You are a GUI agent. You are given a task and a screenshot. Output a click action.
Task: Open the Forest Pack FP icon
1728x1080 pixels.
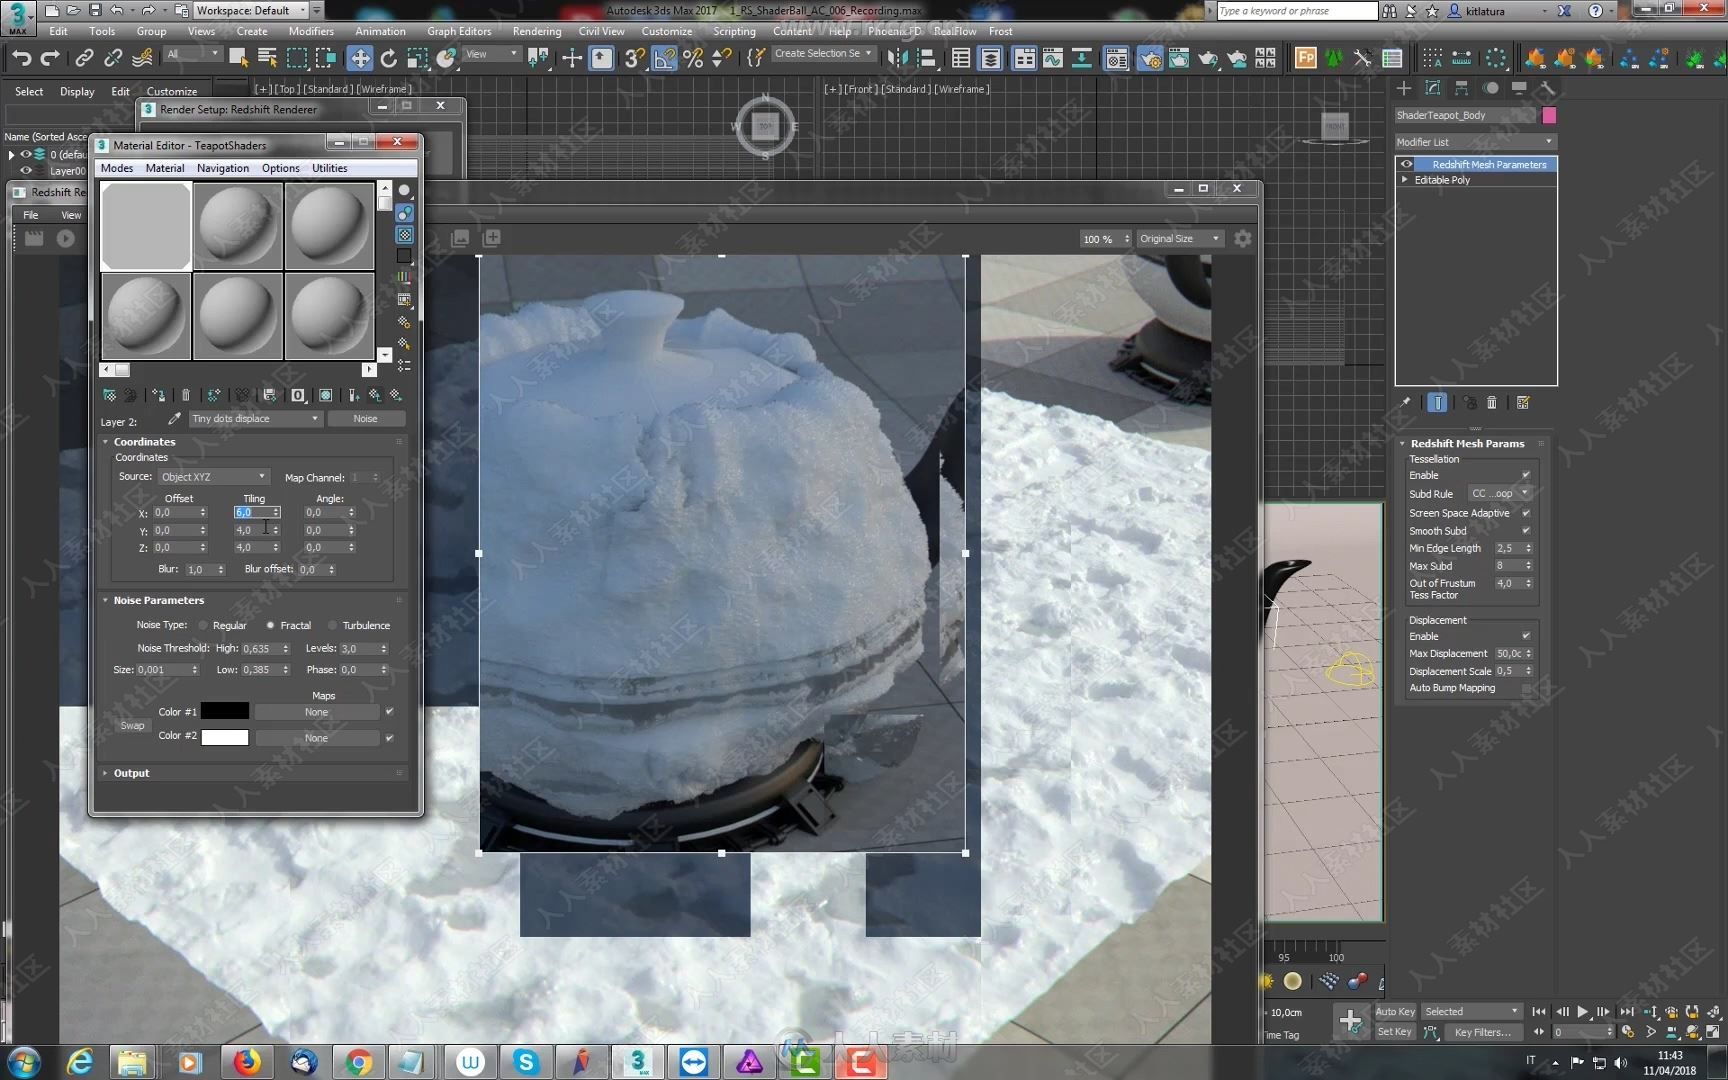tap(1305, 58)
